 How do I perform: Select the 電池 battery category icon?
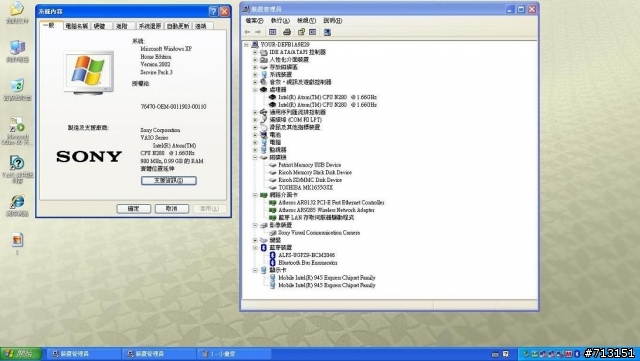pos(264,135)
